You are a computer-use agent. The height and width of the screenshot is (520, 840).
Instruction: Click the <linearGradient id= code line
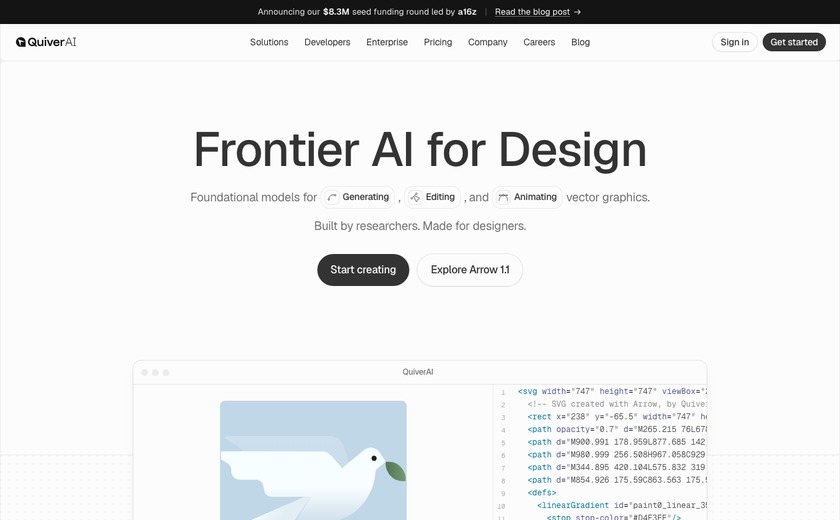(x=621, y=506)
